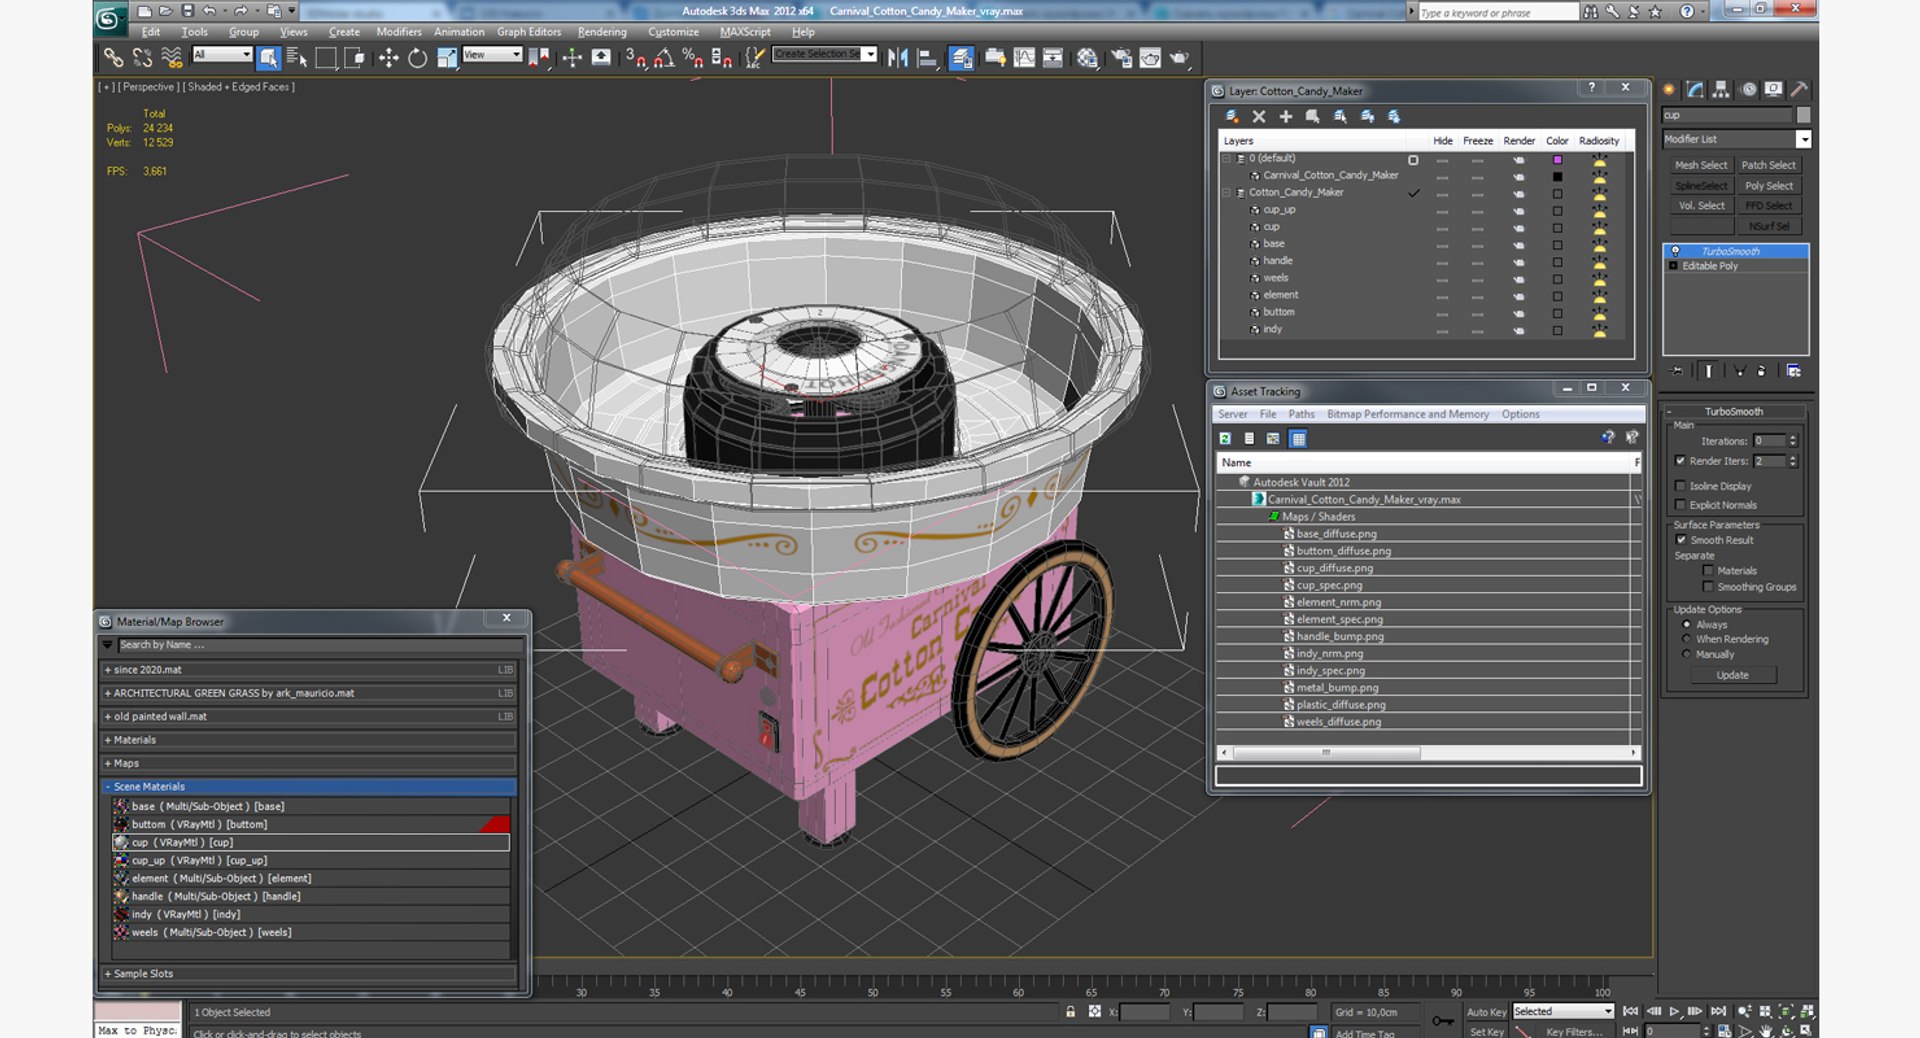
Task: Toggle TurboSmooth modifier lightbulb
Action: [1676, 251]
